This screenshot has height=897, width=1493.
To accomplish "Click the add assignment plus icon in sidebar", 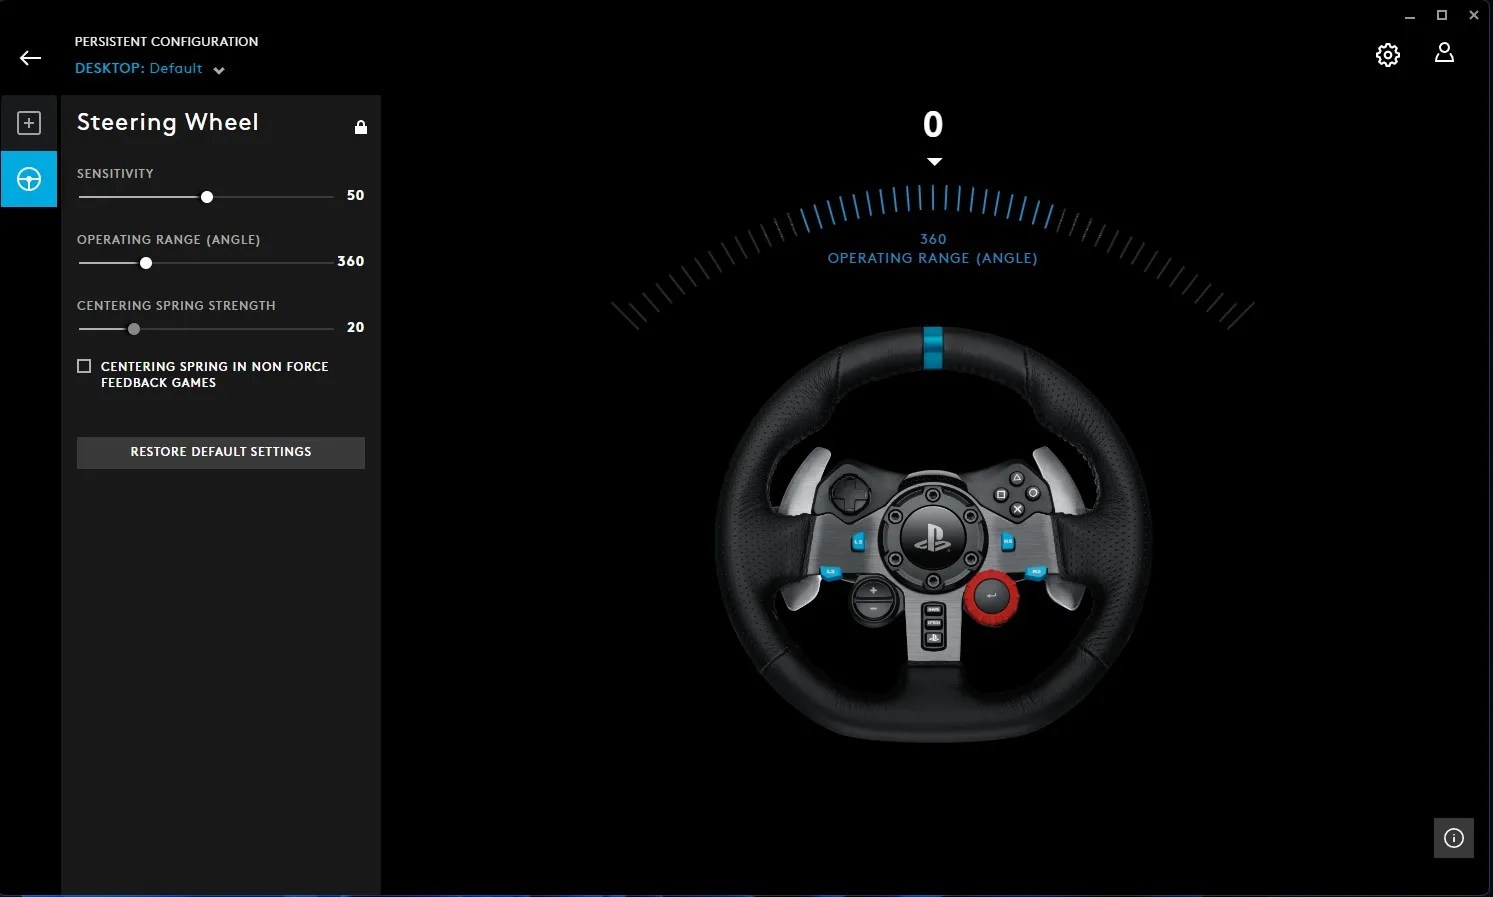I will [29, 123].
